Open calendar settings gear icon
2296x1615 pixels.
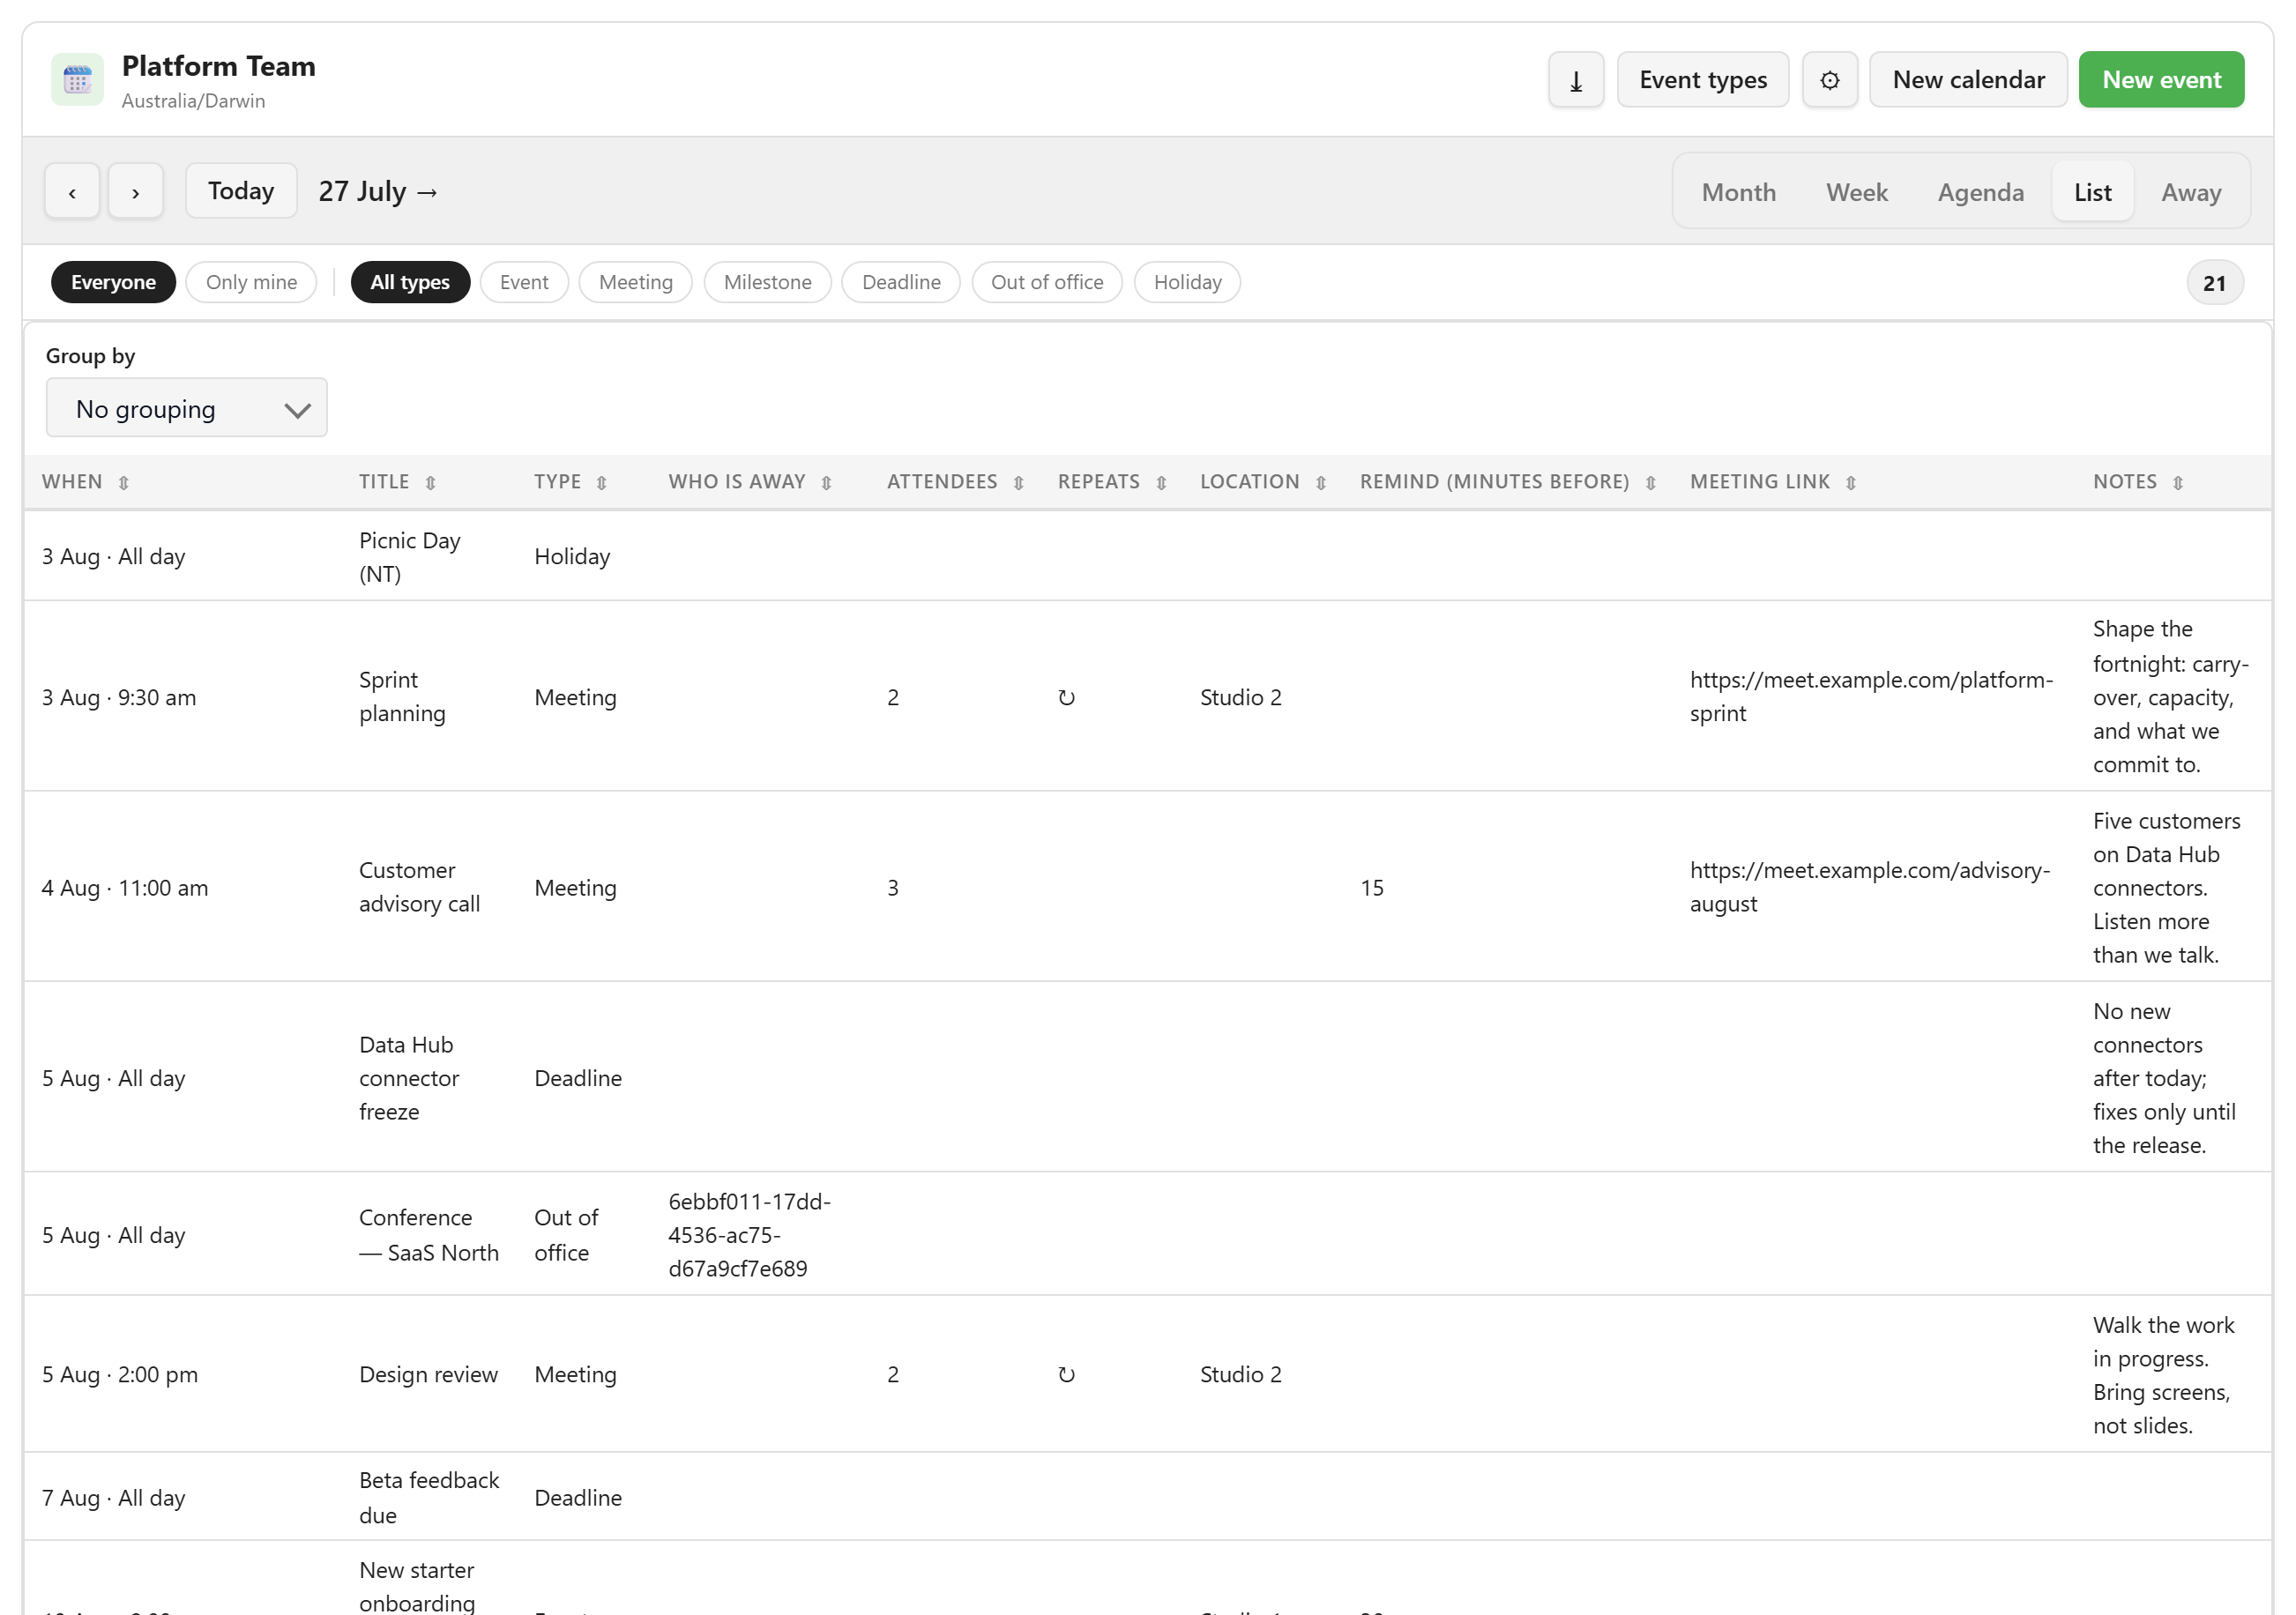1829,80
